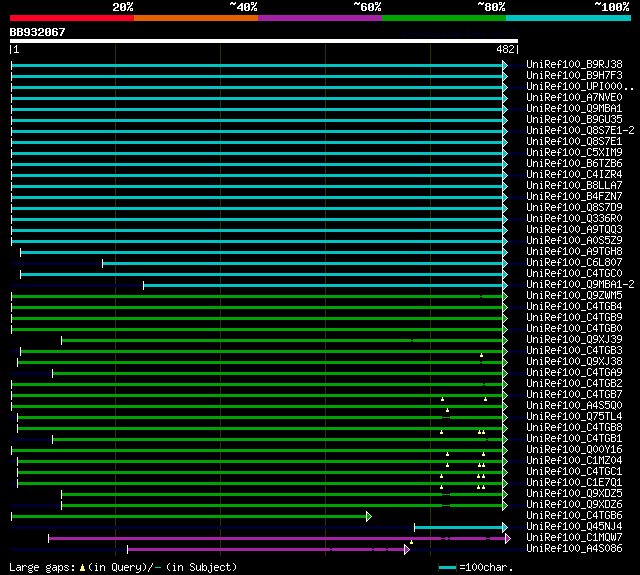Viewport: 640px width, 575px height.
Task: Select UniRef100_A4S5Q0 label
Action: click(574, 406)
